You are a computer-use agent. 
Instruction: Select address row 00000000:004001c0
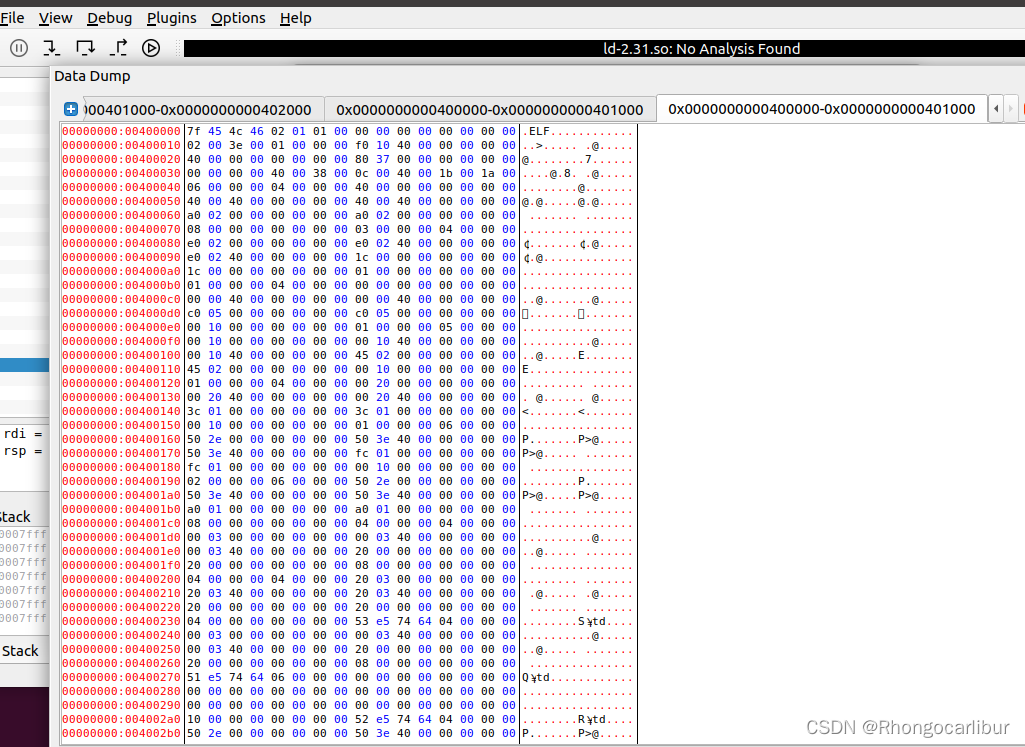[122, 523]
